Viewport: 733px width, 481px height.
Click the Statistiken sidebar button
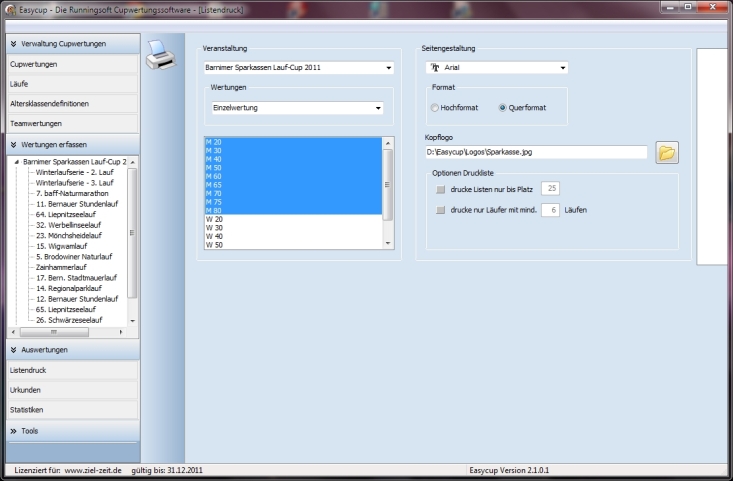click(68, 410)
